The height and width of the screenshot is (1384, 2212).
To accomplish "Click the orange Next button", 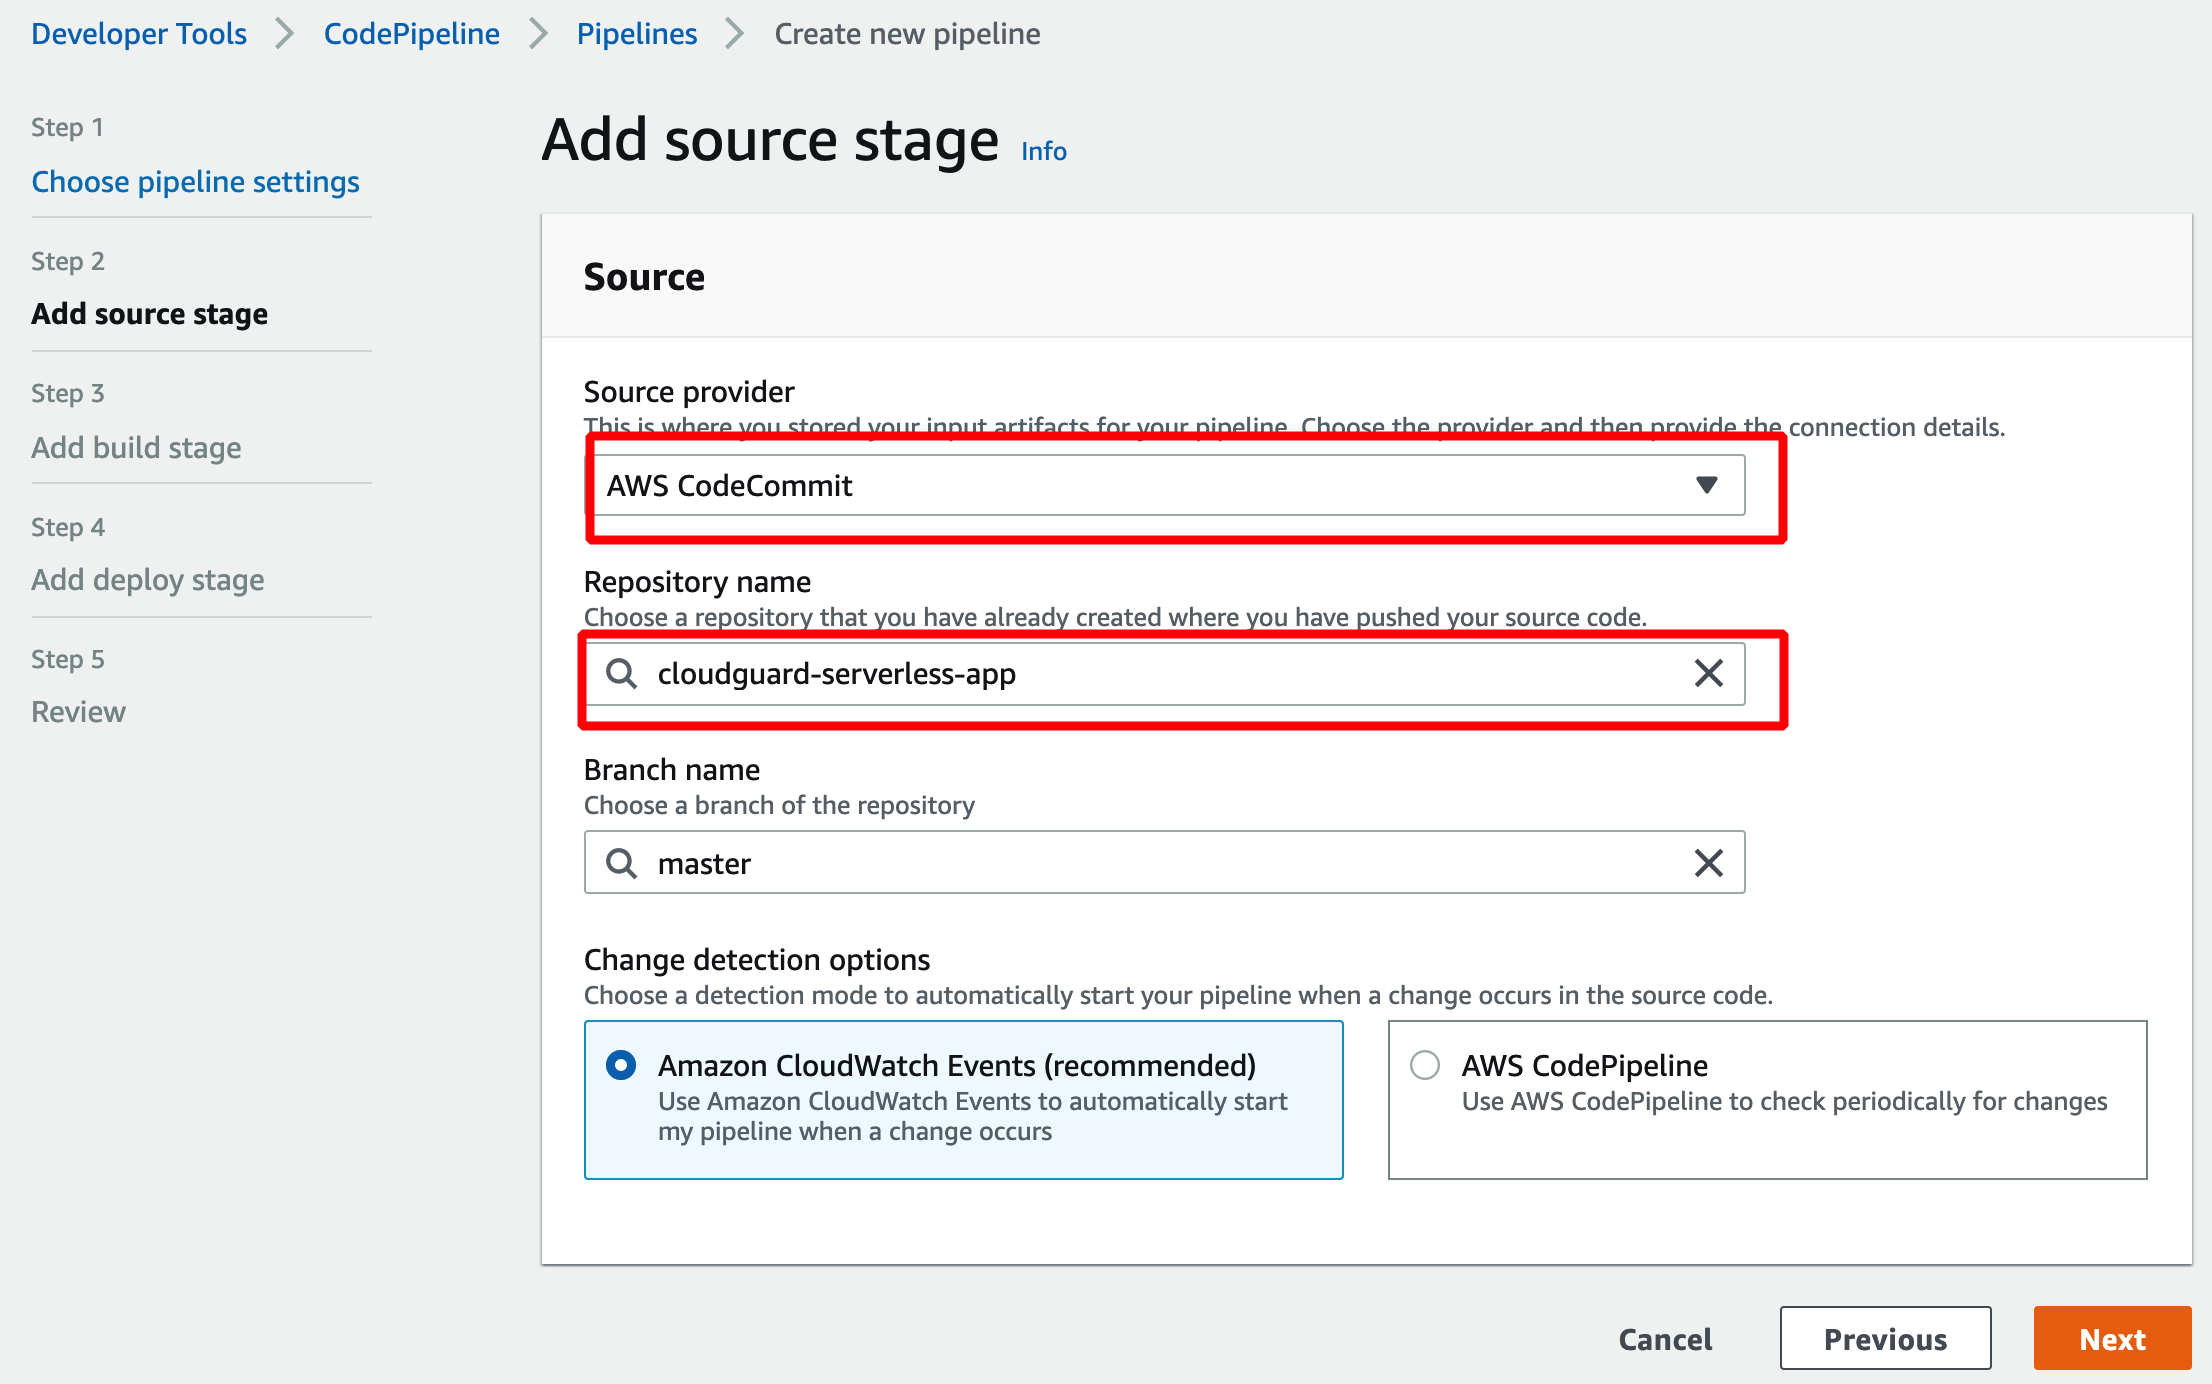I will [x=2112, y=1338].
